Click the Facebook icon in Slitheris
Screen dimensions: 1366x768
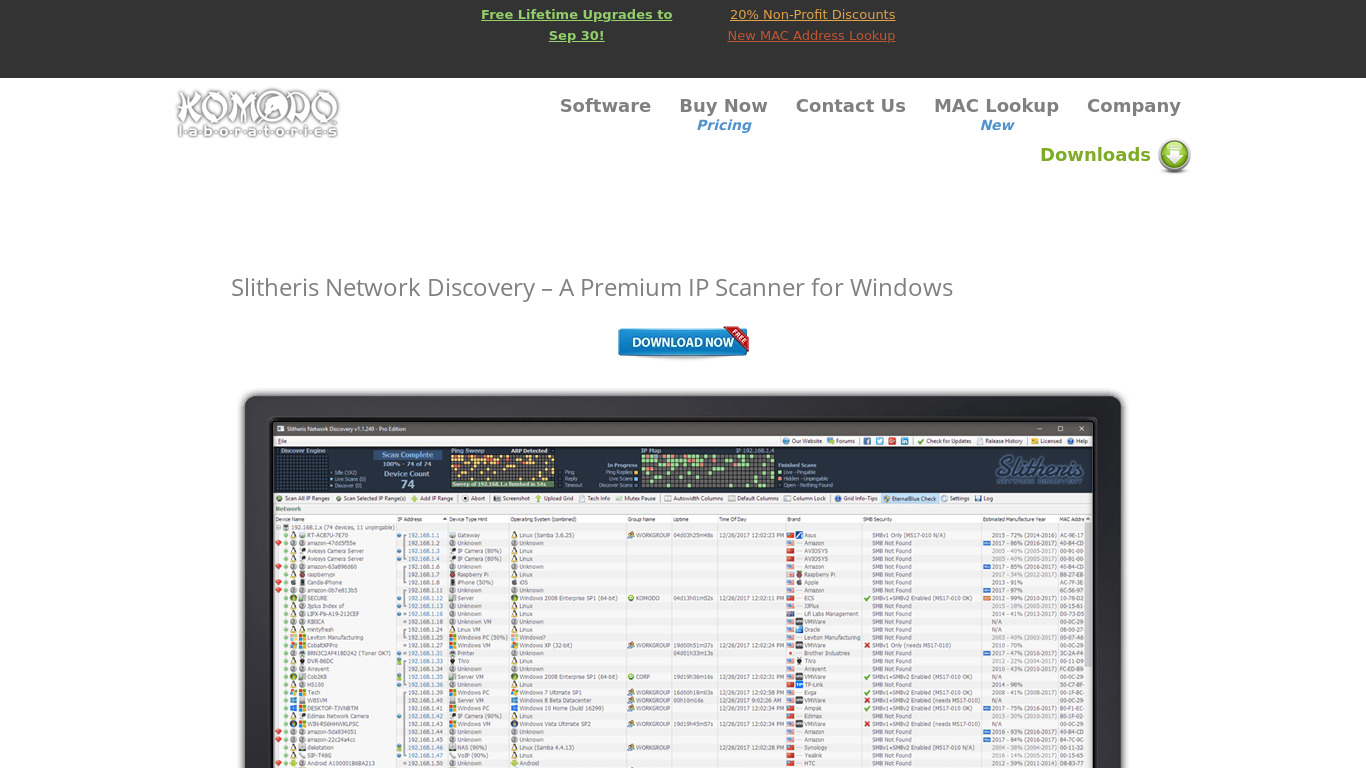(x=867, y=441)
